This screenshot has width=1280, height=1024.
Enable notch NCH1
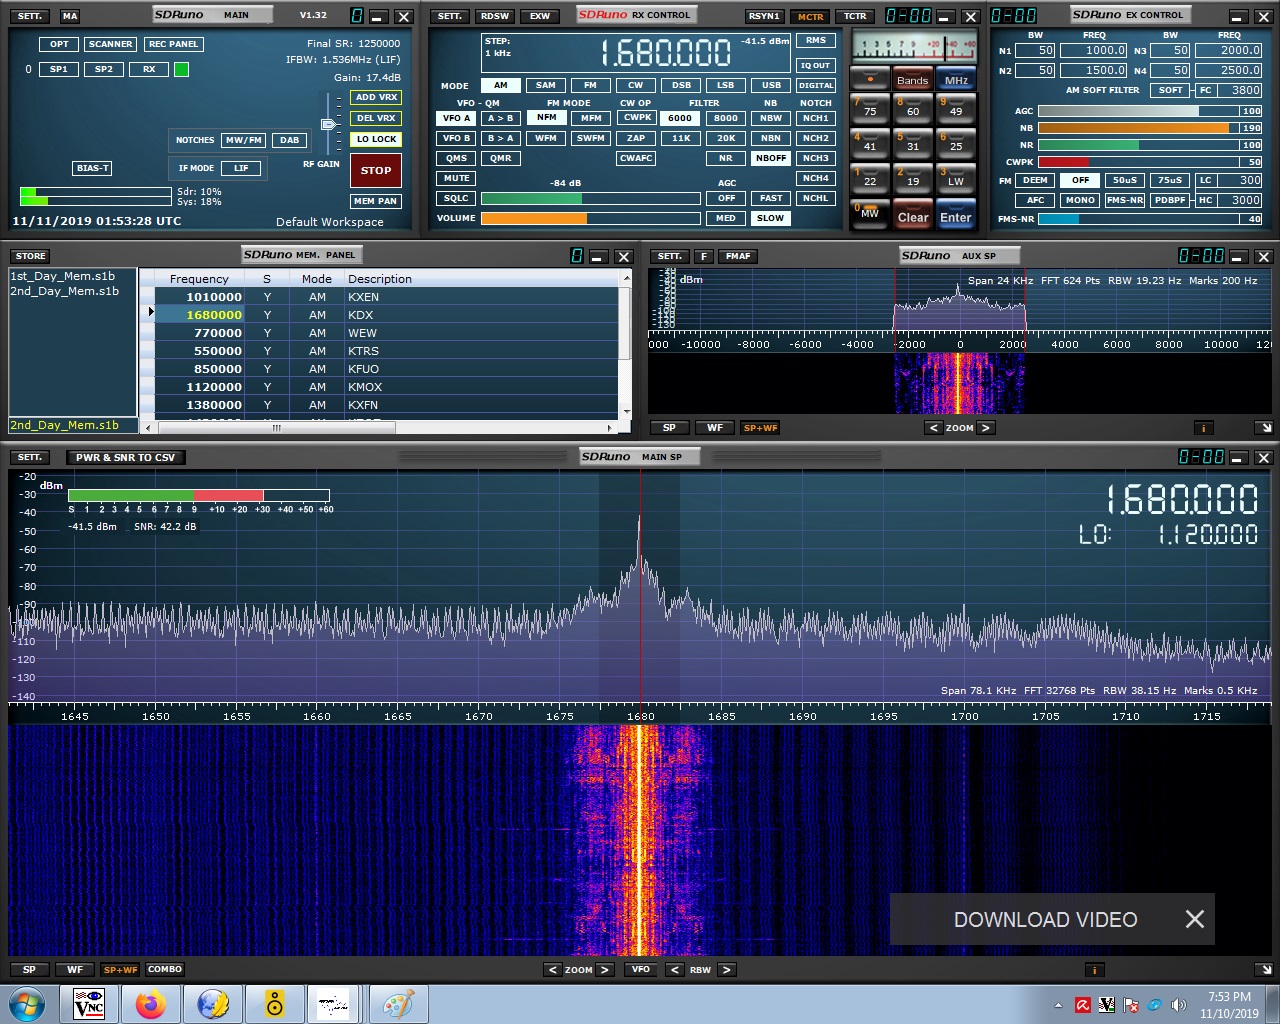(816, 118)
